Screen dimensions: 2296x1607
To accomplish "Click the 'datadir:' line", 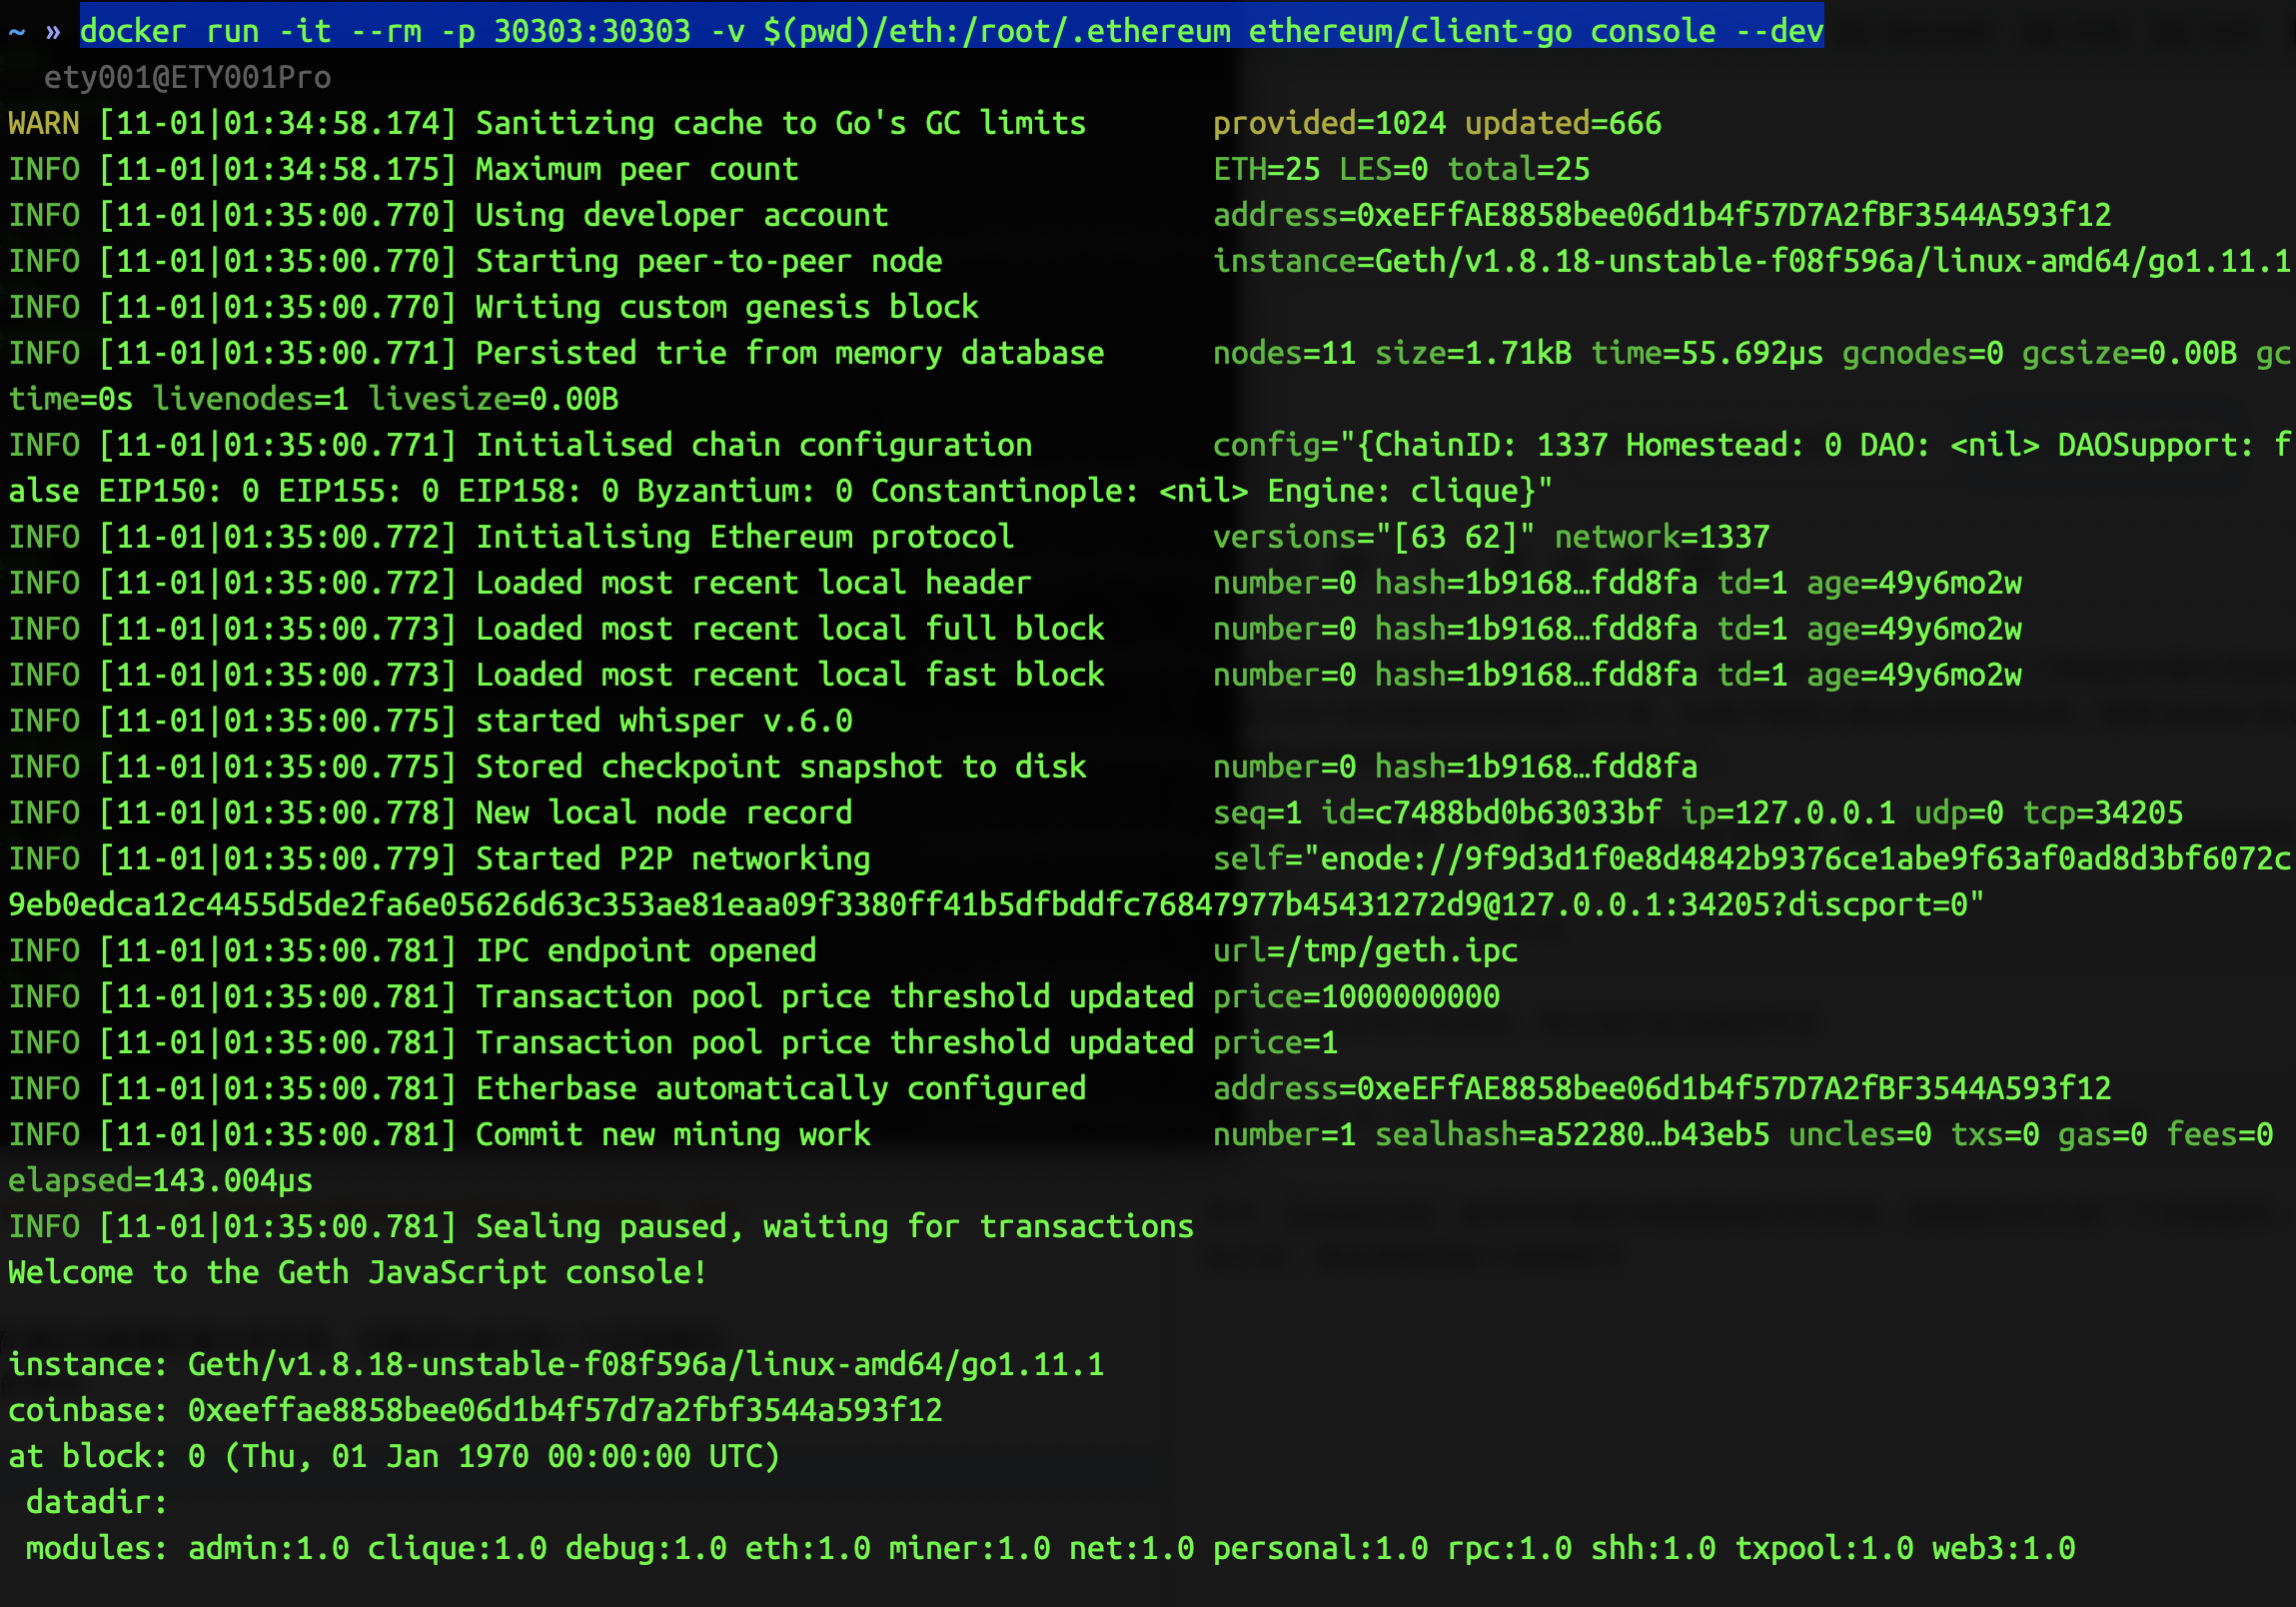I will pyautogui.click(x=96, y=1503).
